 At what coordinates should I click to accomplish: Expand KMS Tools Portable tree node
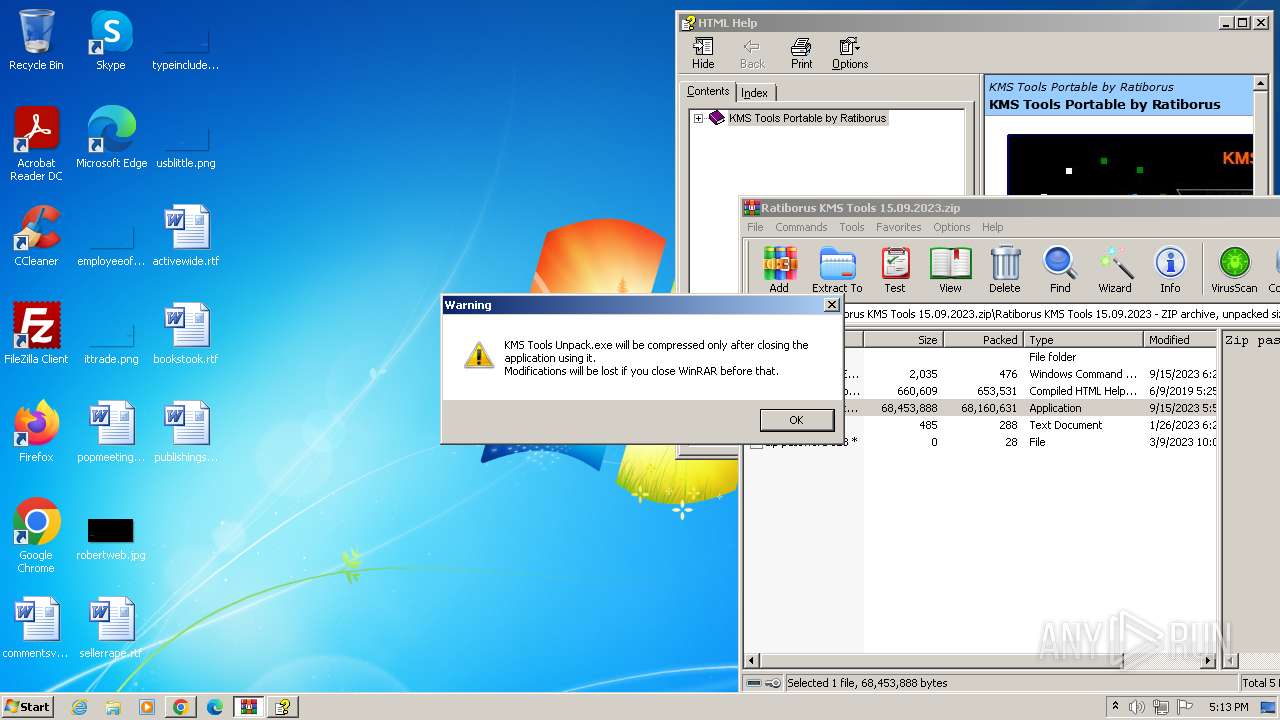[x=698, y=118]
